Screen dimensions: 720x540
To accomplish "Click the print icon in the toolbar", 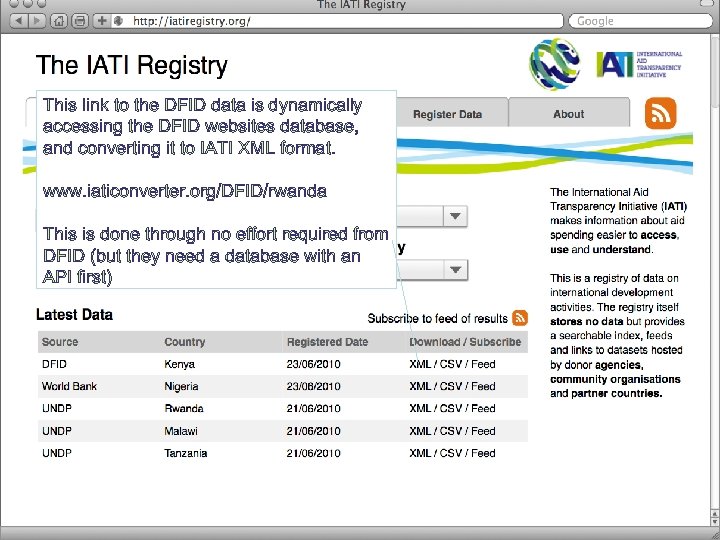I will [x=80, y=21].
